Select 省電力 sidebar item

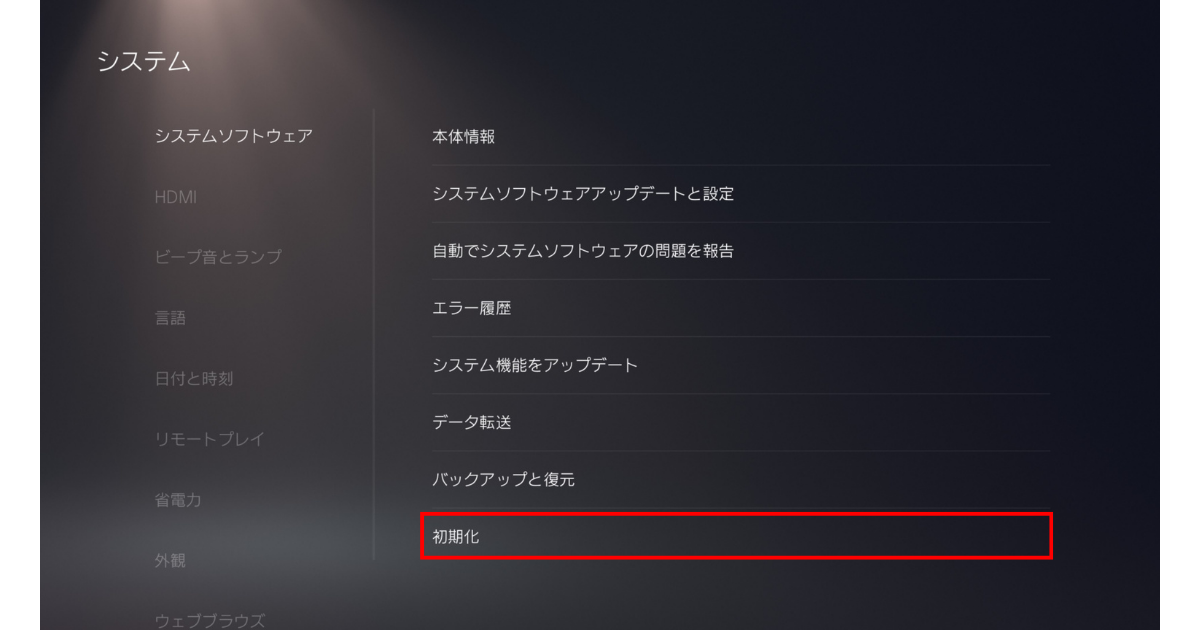coord(178,500)
